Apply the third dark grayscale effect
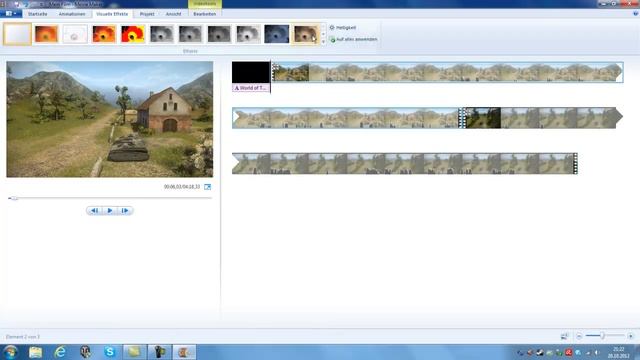The image size is (640, 360). 219,34
